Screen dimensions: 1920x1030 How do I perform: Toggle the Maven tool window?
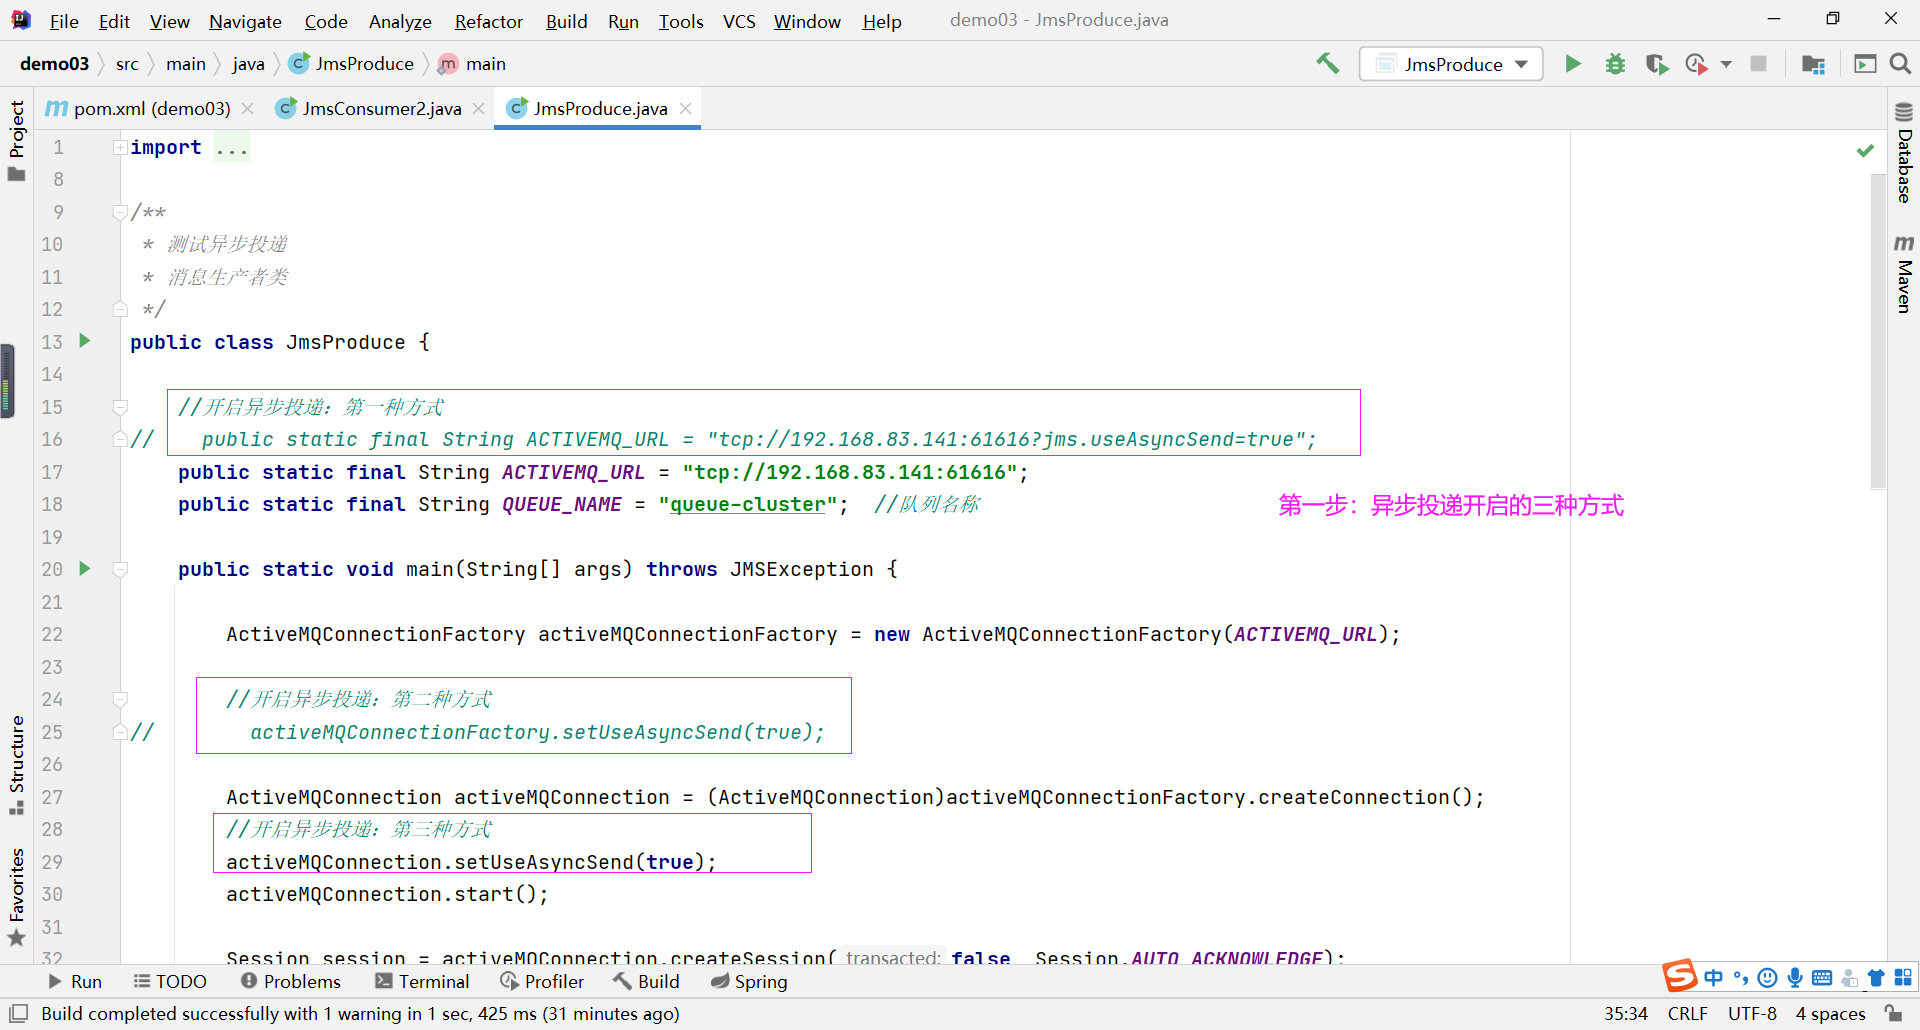(1904, 274)
